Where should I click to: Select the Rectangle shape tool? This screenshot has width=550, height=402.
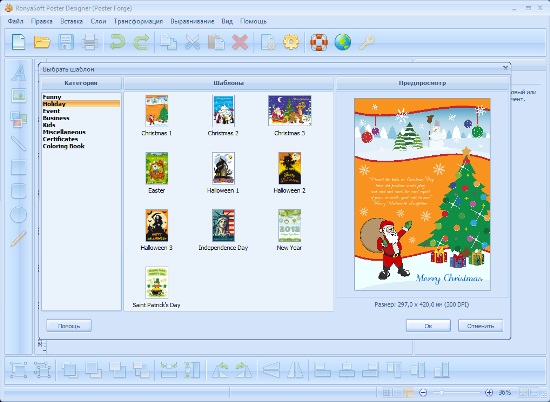[19, 167]
